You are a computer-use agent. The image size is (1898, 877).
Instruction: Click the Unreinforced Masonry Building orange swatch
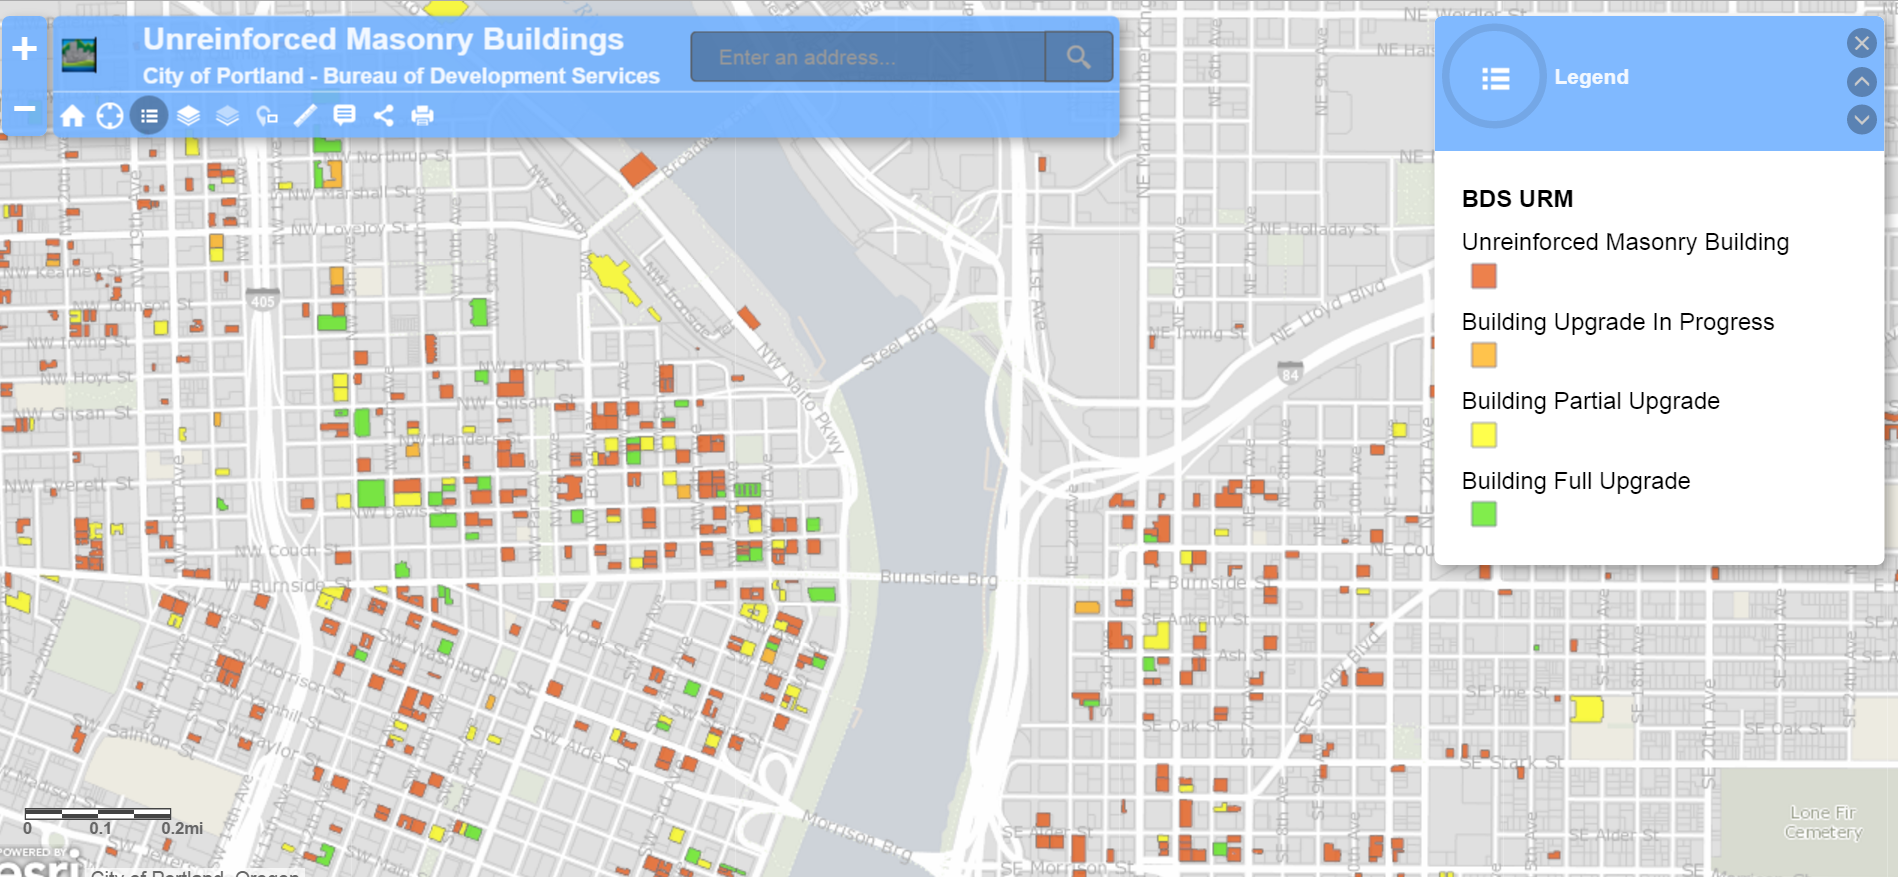coord(1483,276)
